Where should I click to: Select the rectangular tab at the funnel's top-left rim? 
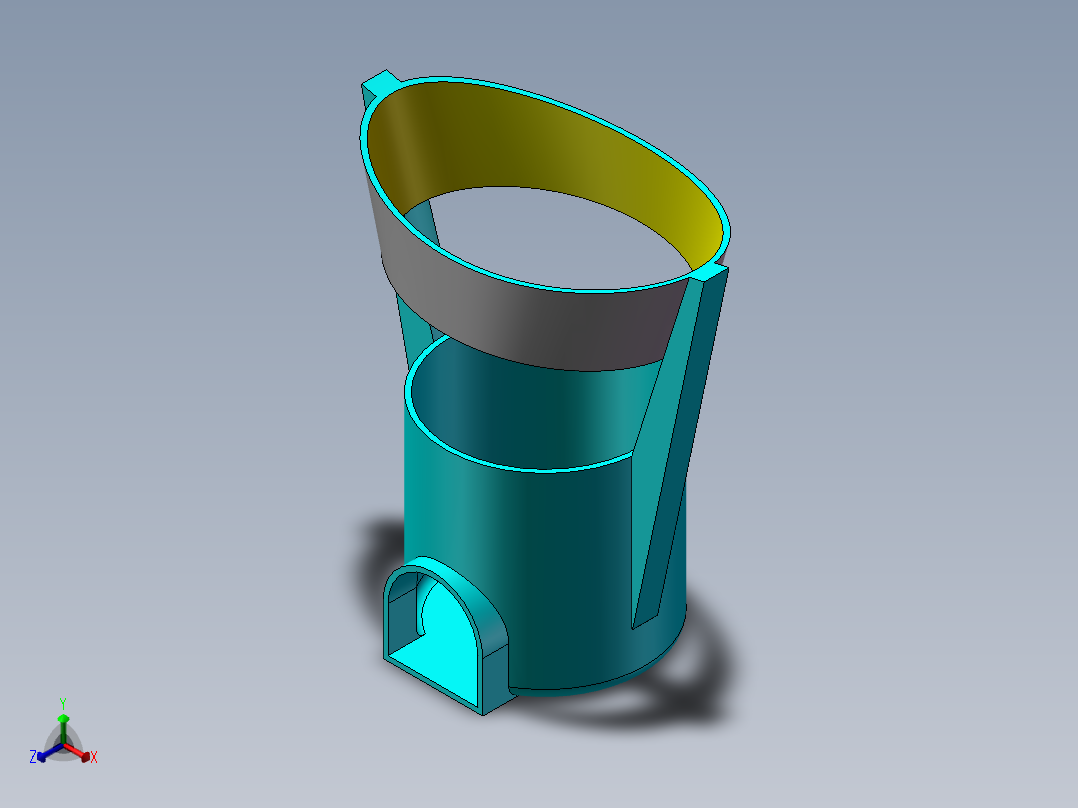pyautogui.click(x=379, y=83)
